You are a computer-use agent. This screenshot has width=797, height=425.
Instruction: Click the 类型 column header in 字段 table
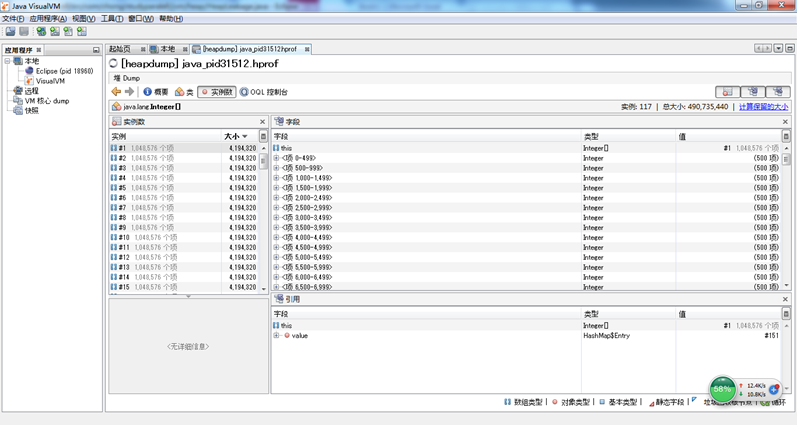628,136
